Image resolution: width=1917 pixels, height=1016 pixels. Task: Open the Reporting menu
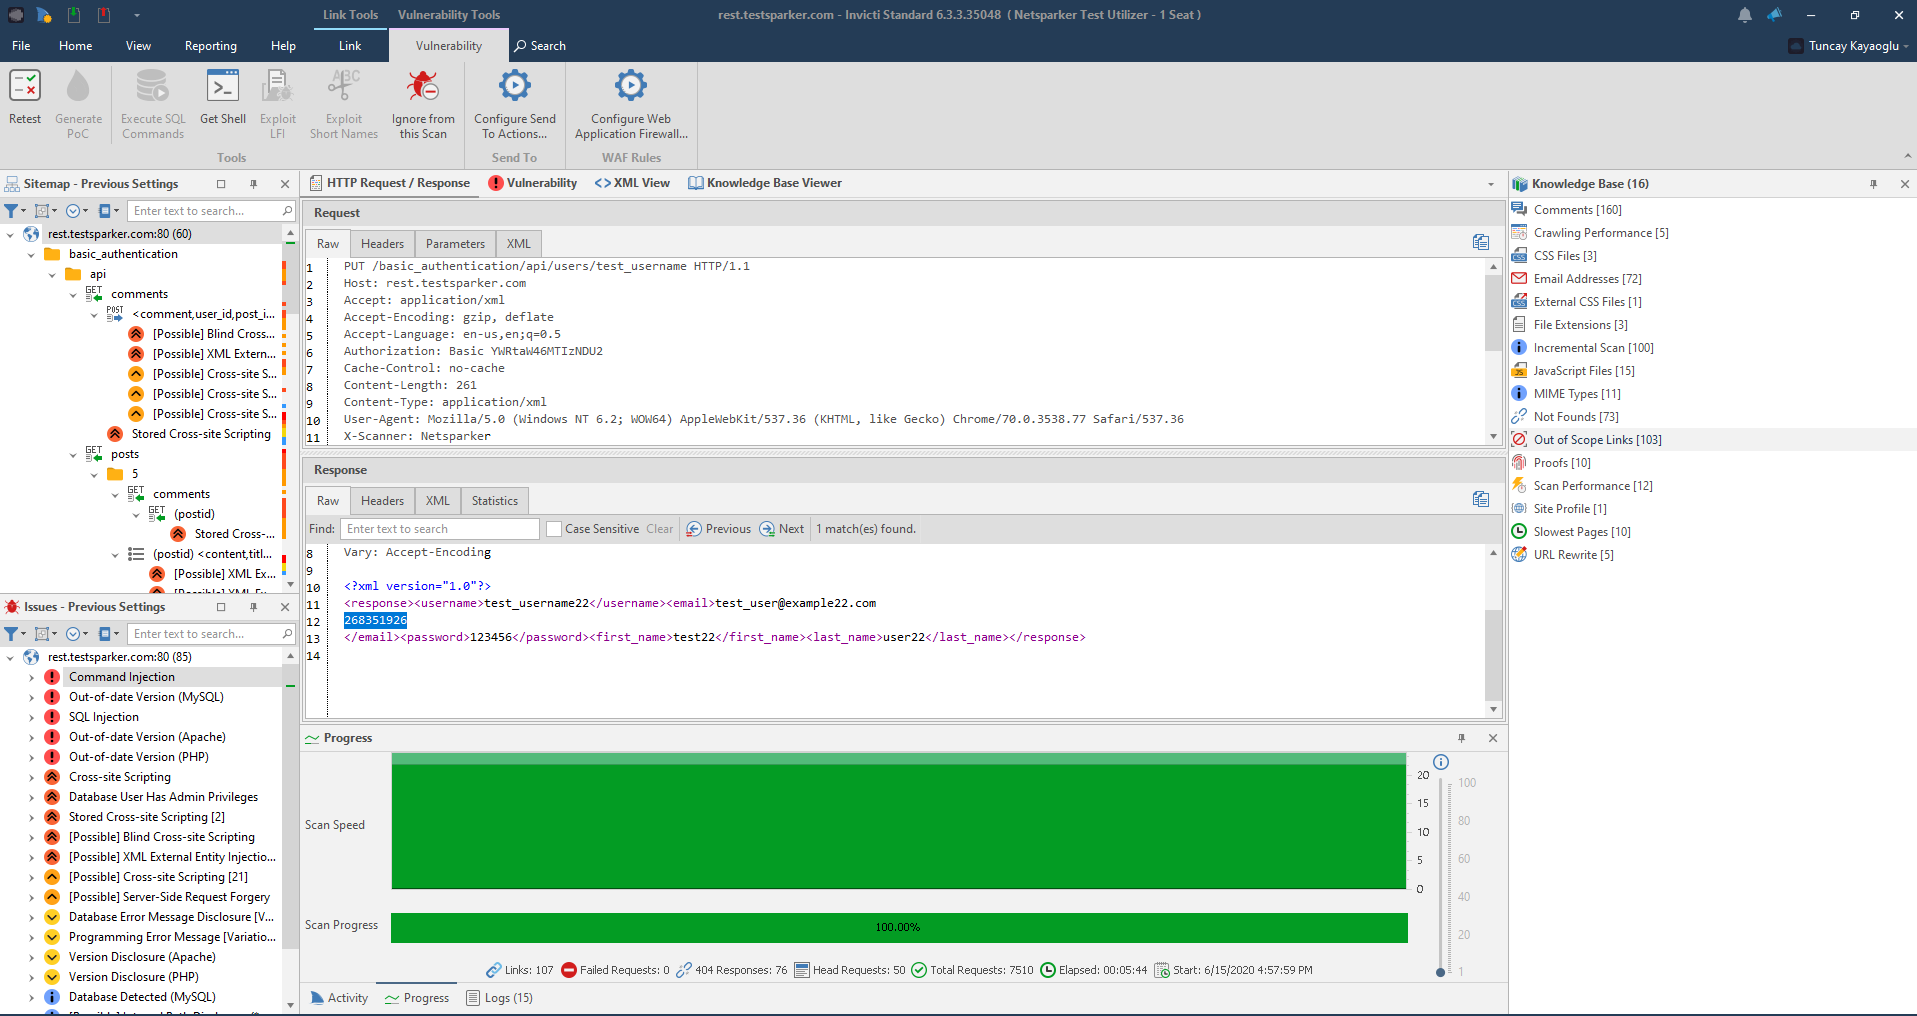point(210,46)
